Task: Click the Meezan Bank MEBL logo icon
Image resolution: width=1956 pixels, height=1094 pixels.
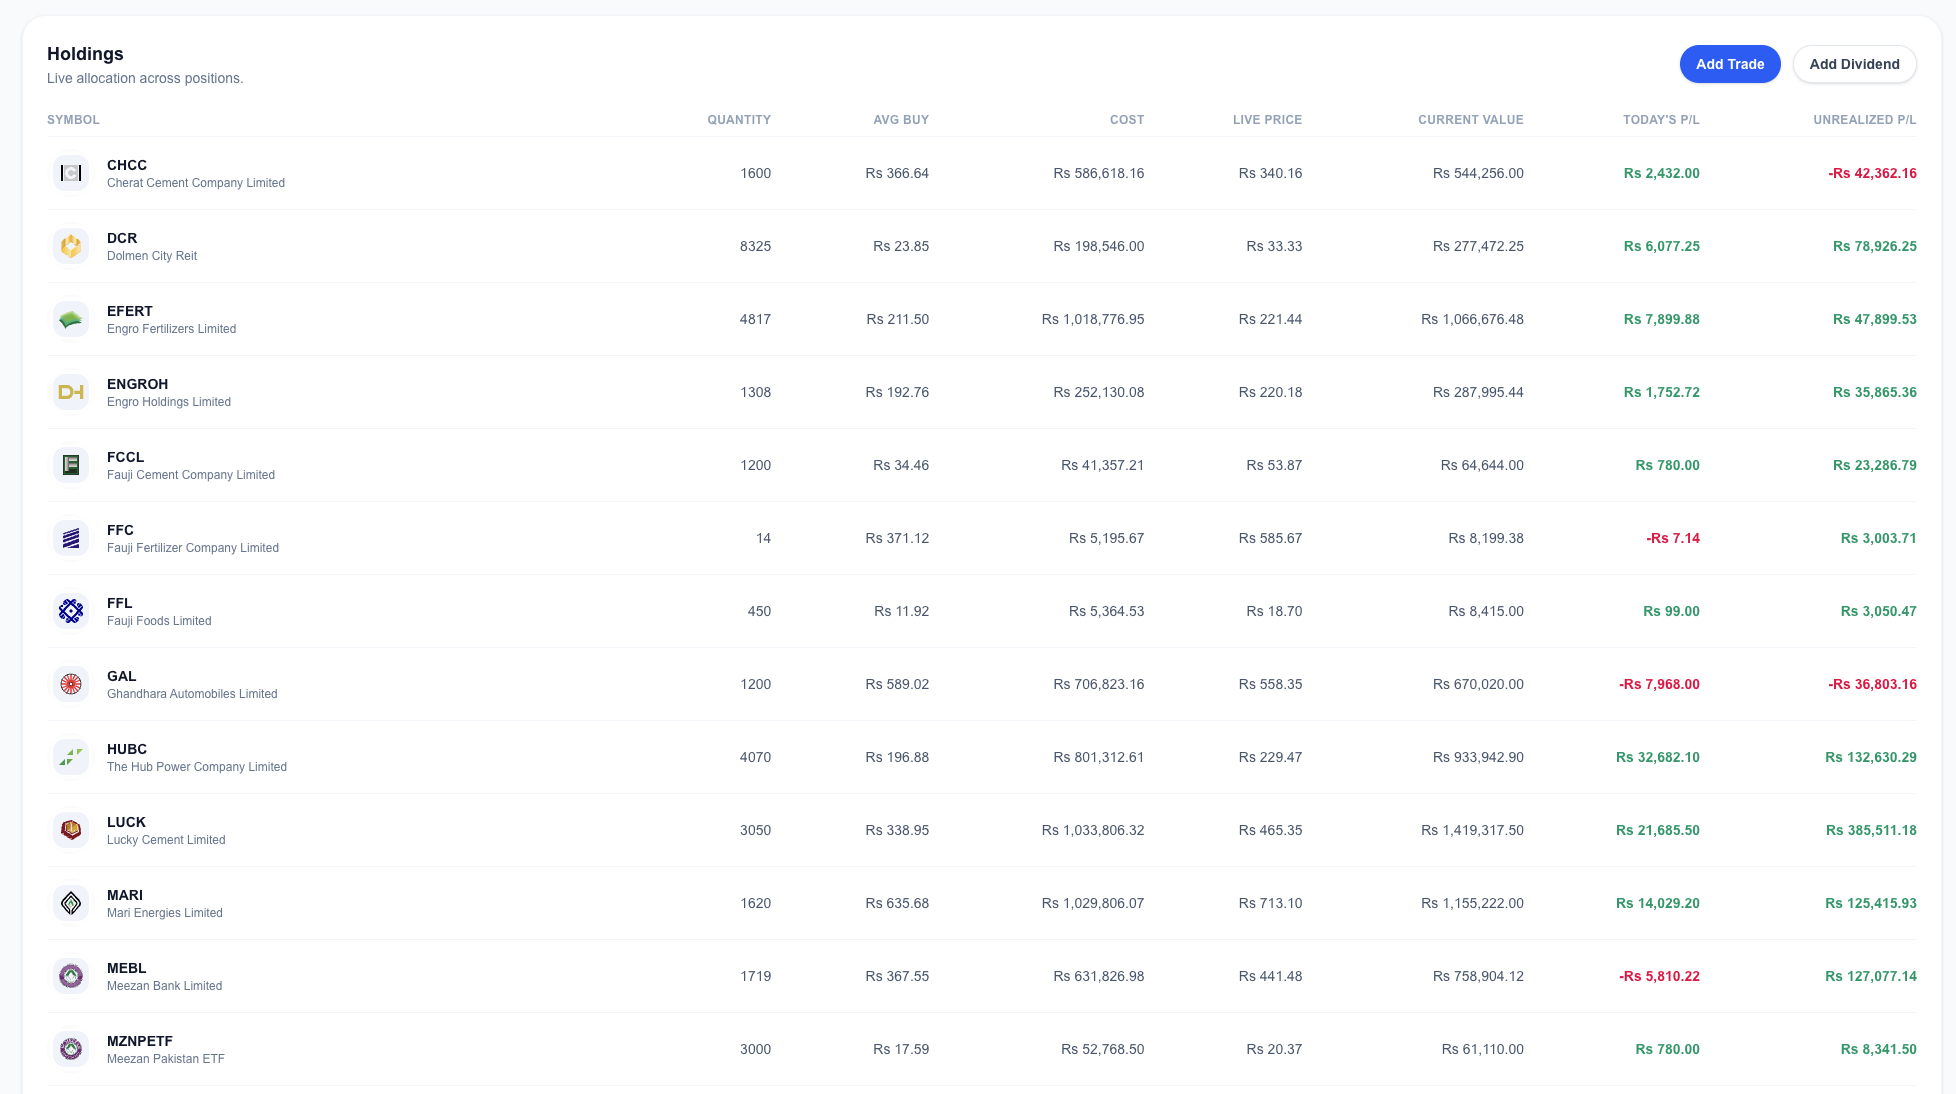Action: (71, 976)
